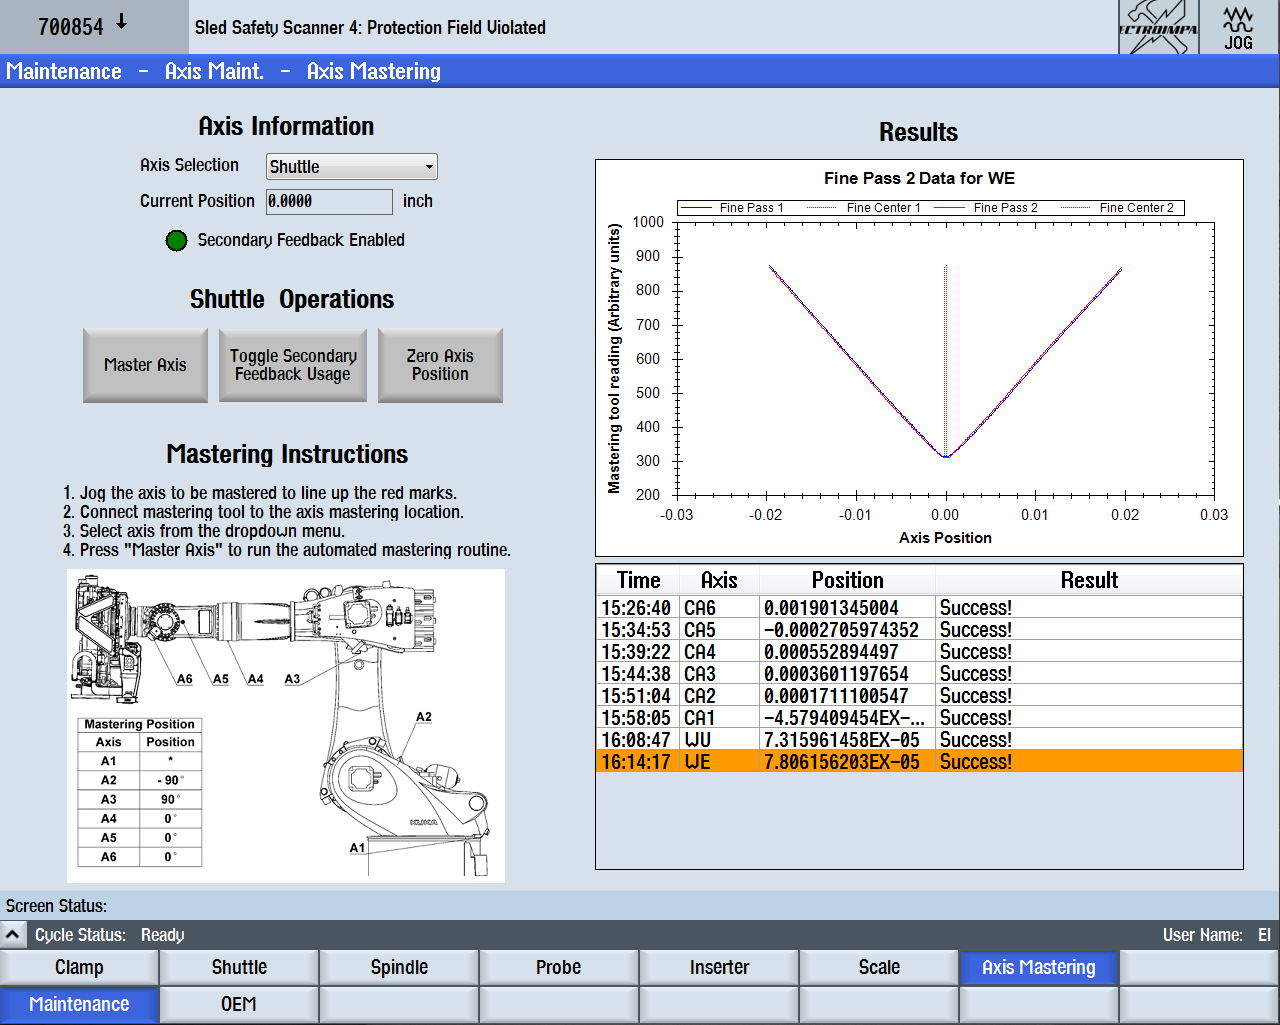Open the Inserter tab
The image size is (1280, 1025).
719,967
